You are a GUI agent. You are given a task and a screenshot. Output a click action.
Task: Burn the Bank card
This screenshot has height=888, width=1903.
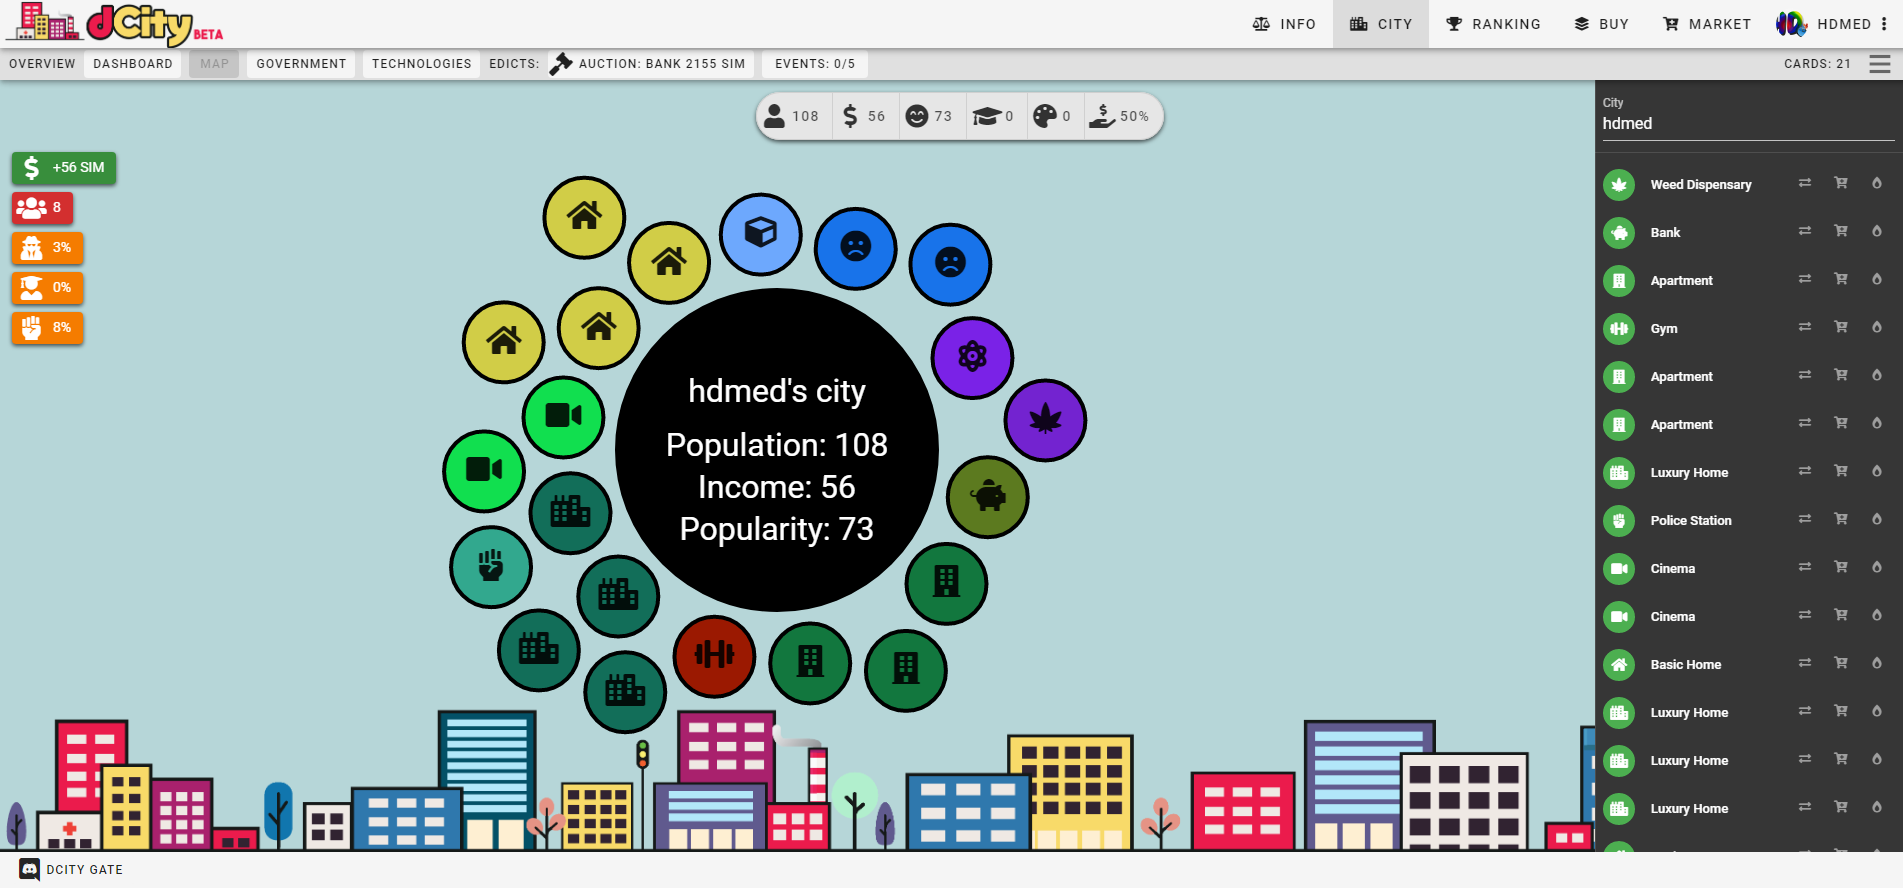(x=1877, y=231)
